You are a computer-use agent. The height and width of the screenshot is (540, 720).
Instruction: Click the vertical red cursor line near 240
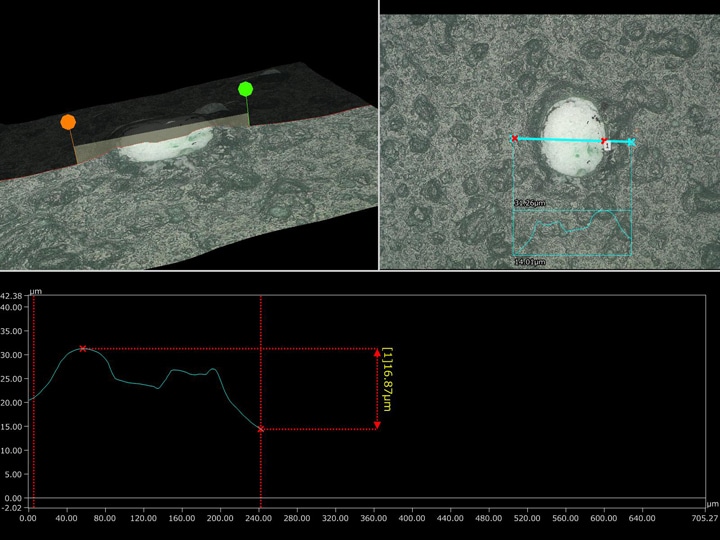point(261,470)
